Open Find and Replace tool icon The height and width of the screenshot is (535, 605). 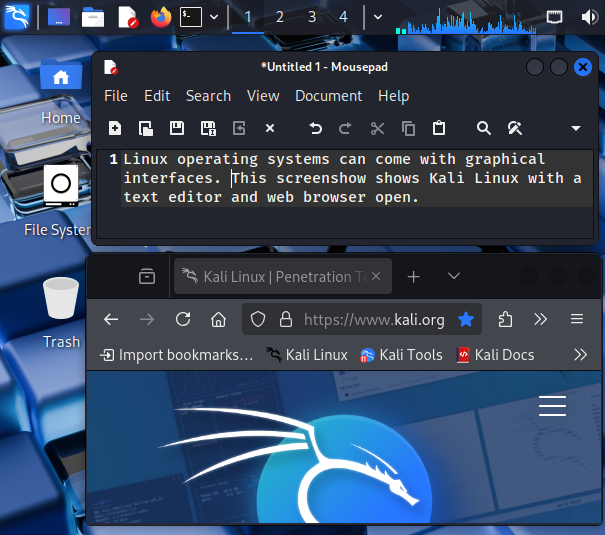tap(515, 128)
